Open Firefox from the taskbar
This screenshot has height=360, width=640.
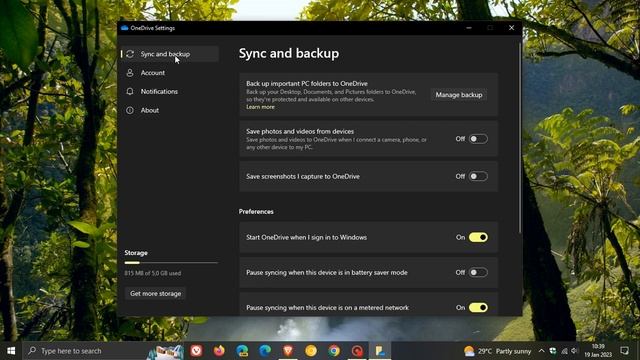pos(219,351)
